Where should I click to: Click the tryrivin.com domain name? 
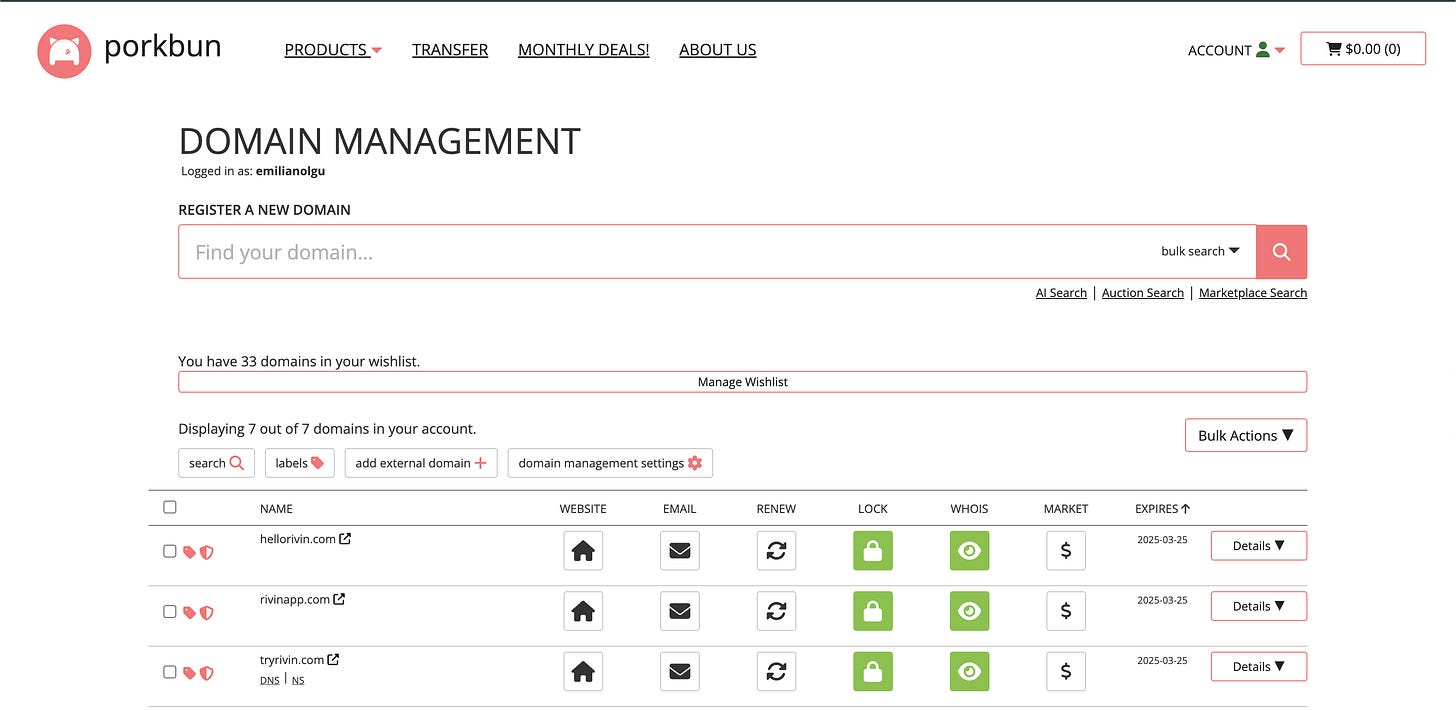point(292,660)
